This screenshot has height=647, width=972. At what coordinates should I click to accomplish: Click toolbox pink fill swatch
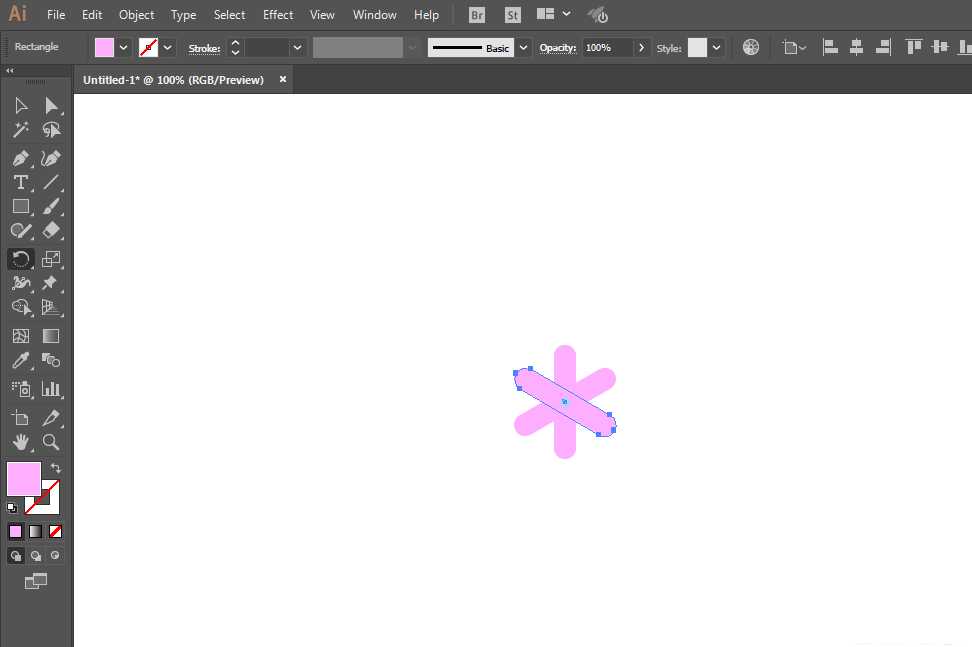point(24,478)
